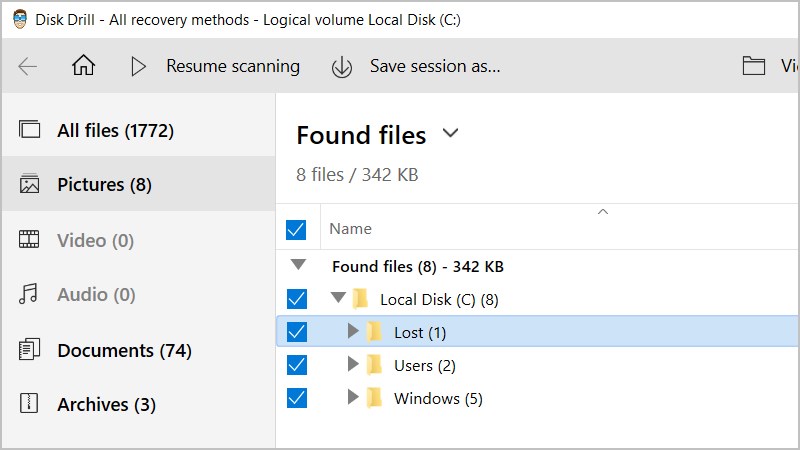Click the Local Disk (C) (8) label
Viewport: 800px width, 450px height.
(439, 299)
